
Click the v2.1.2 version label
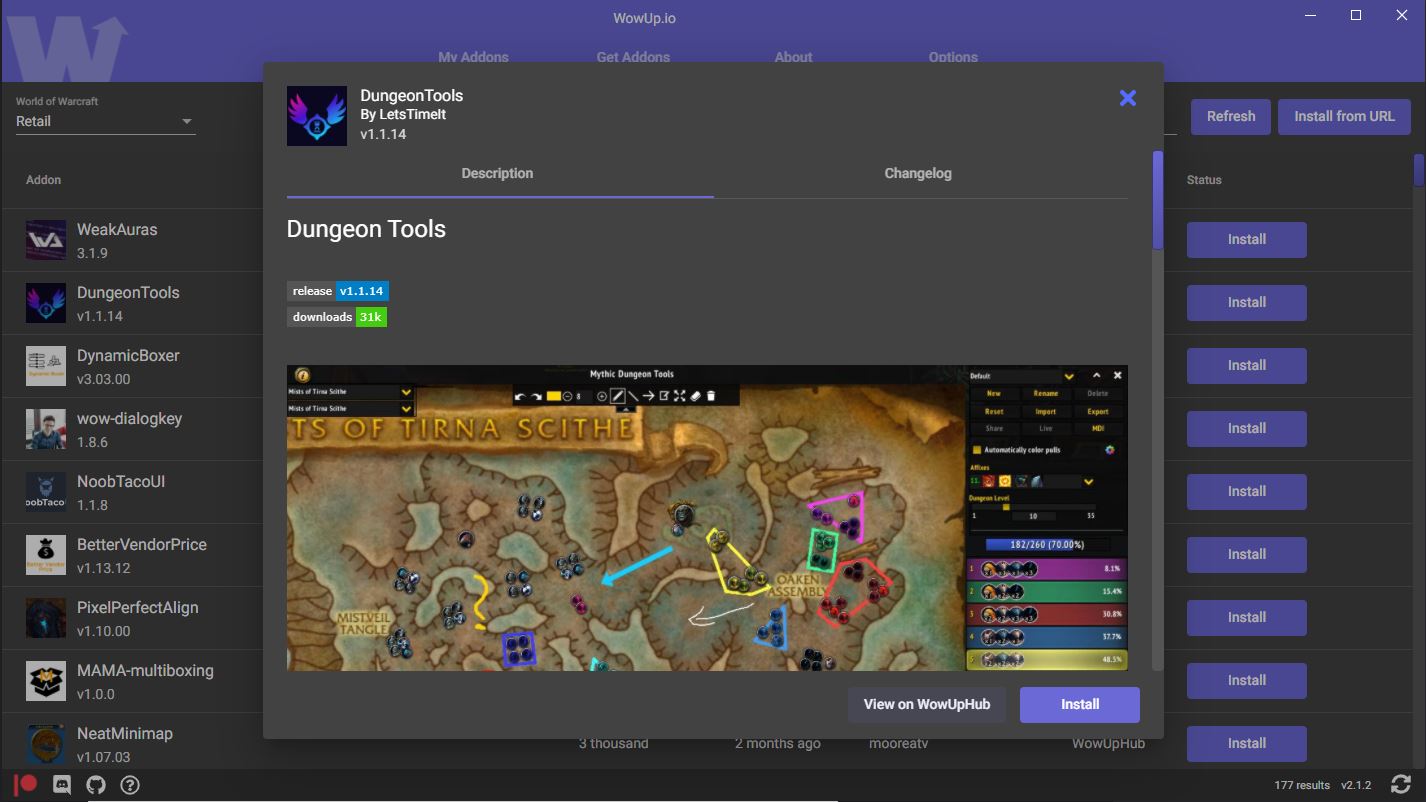(1356, 785)
